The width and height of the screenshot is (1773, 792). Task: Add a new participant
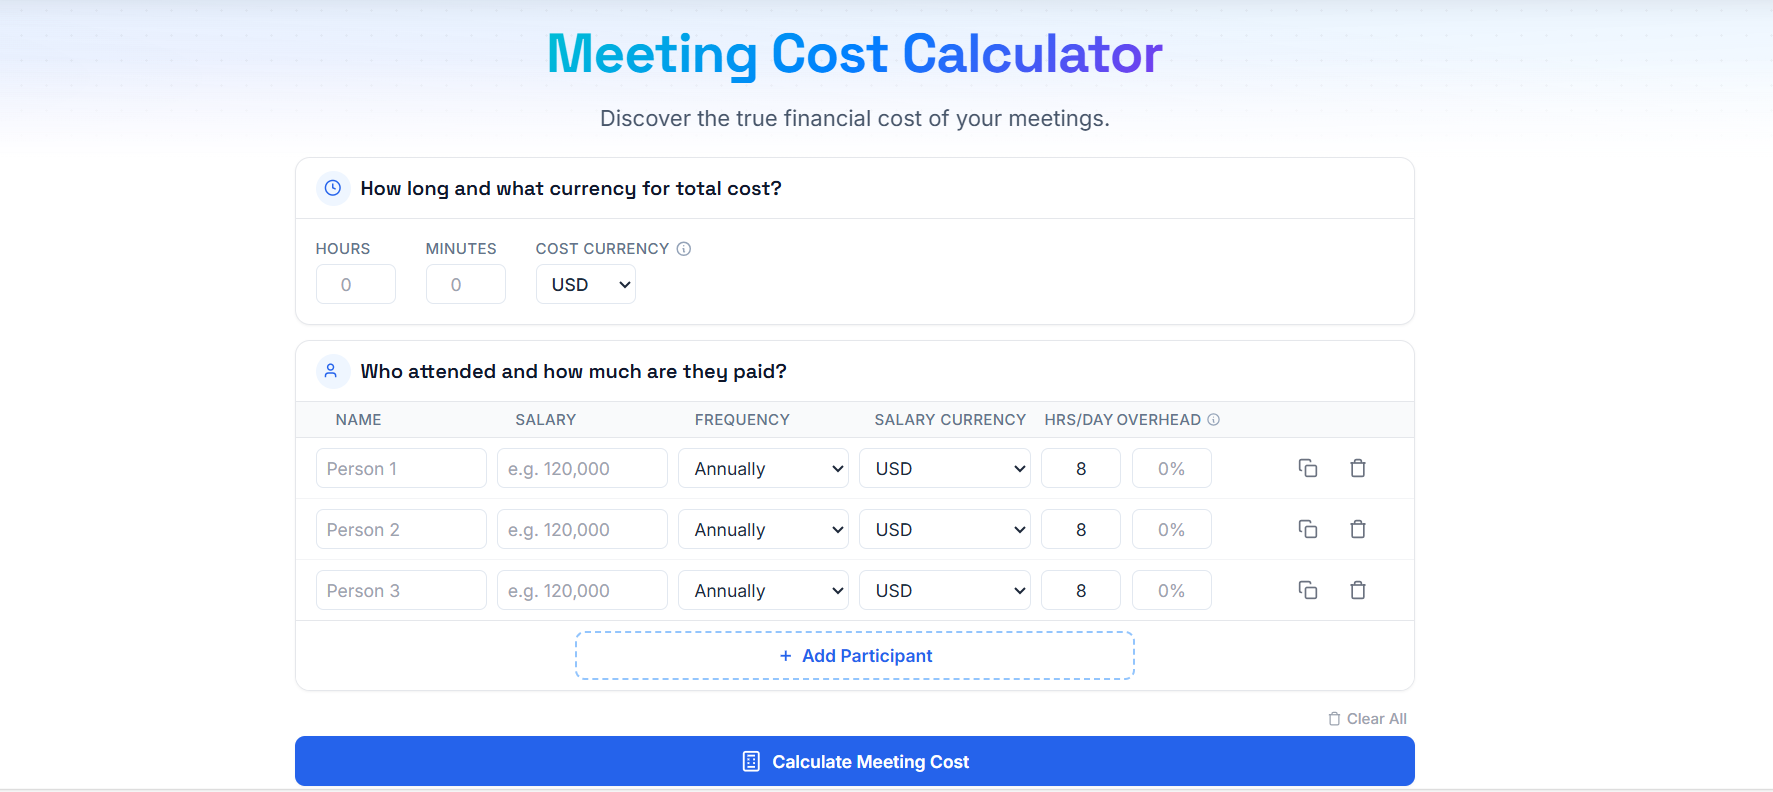click(855, 655)
